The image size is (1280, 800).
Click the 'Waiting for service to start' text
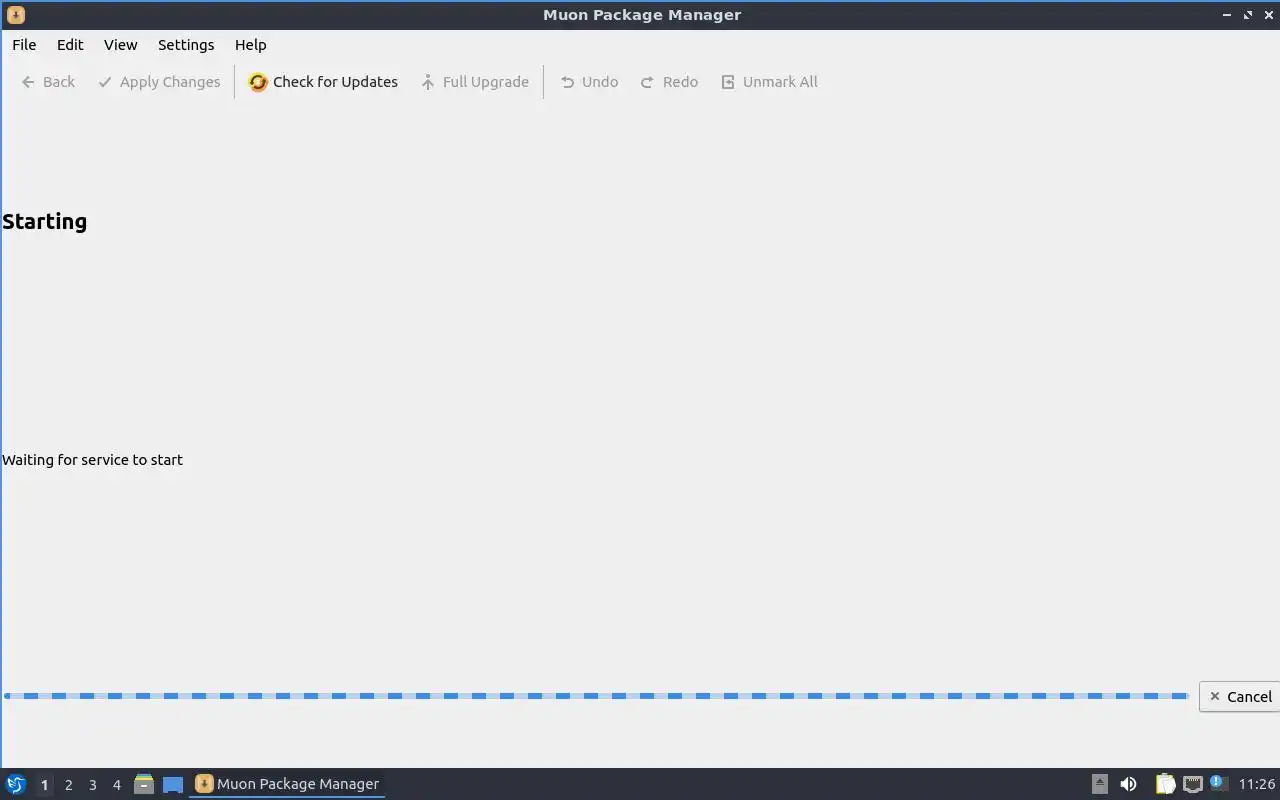92,460
